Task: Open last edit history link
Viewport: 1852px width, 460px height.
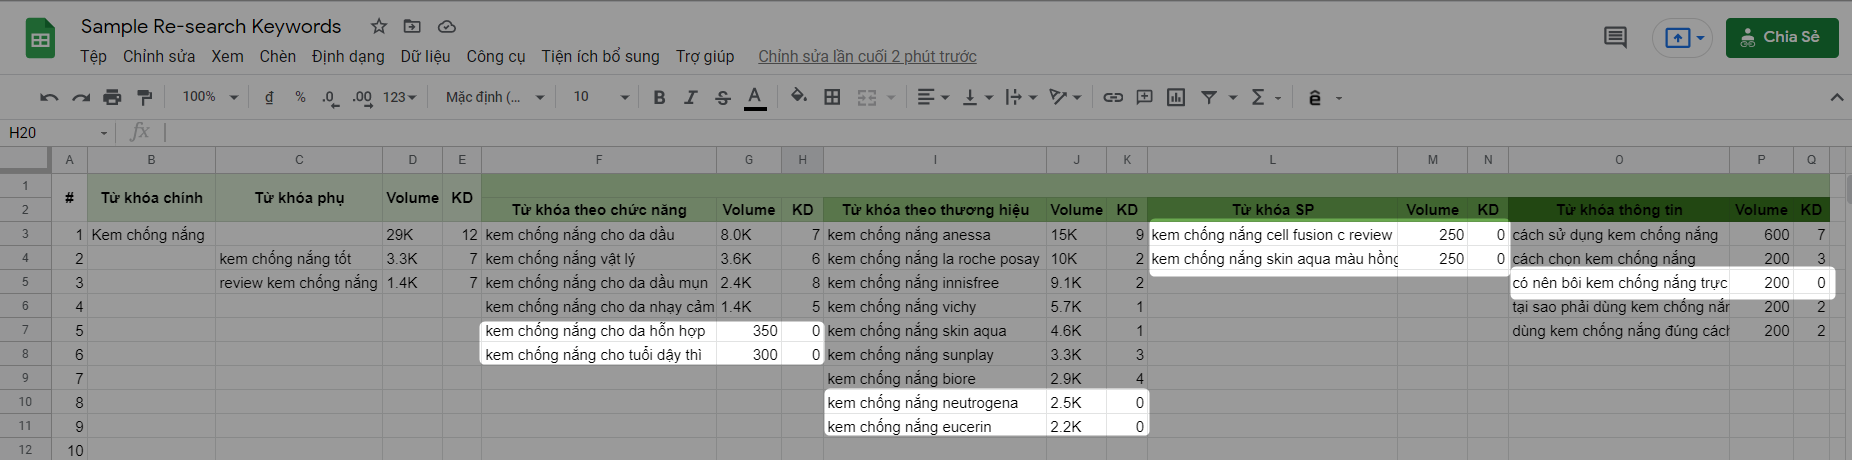Action: click(x=867, y=56)
